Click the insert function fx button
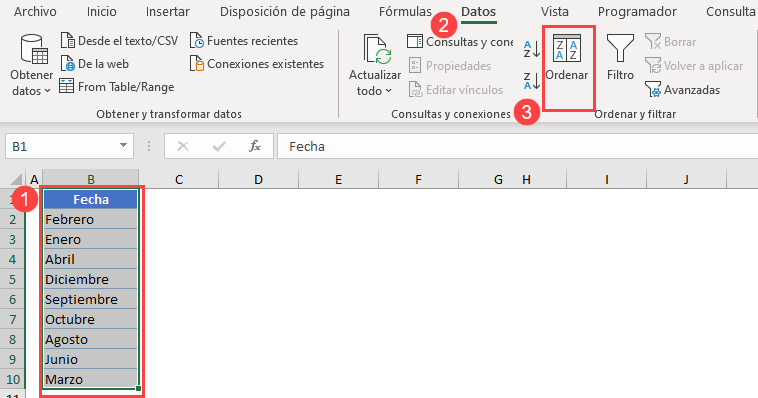This screenshot has width=758, height=398. [255, 146]
